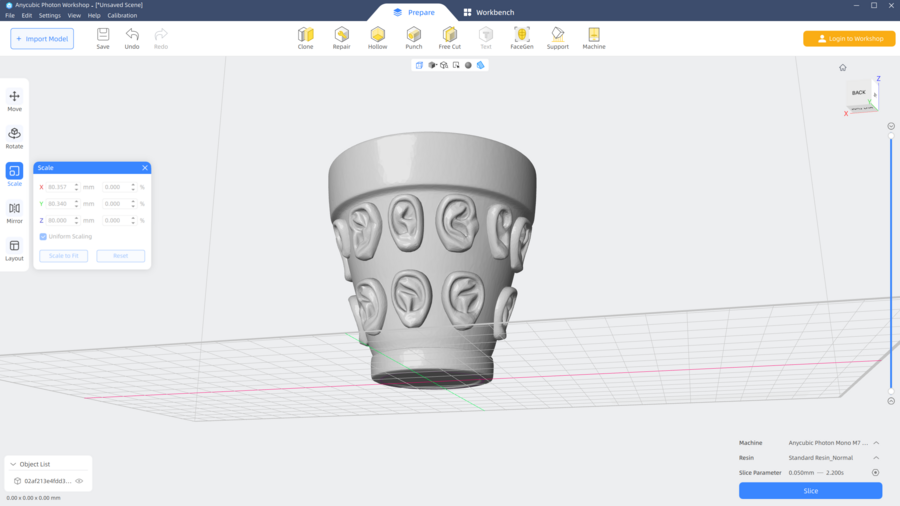
Task: Click the Import Model button
Action: point(42,39)
